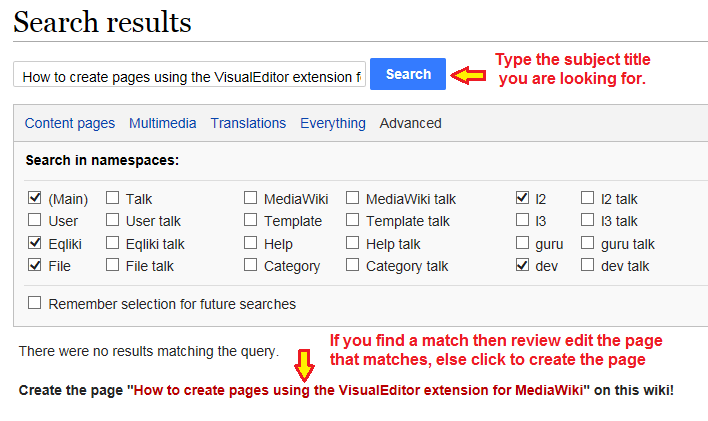
Task: Check the Talk namespace checkbox
Action: click(x=113, y=198)
